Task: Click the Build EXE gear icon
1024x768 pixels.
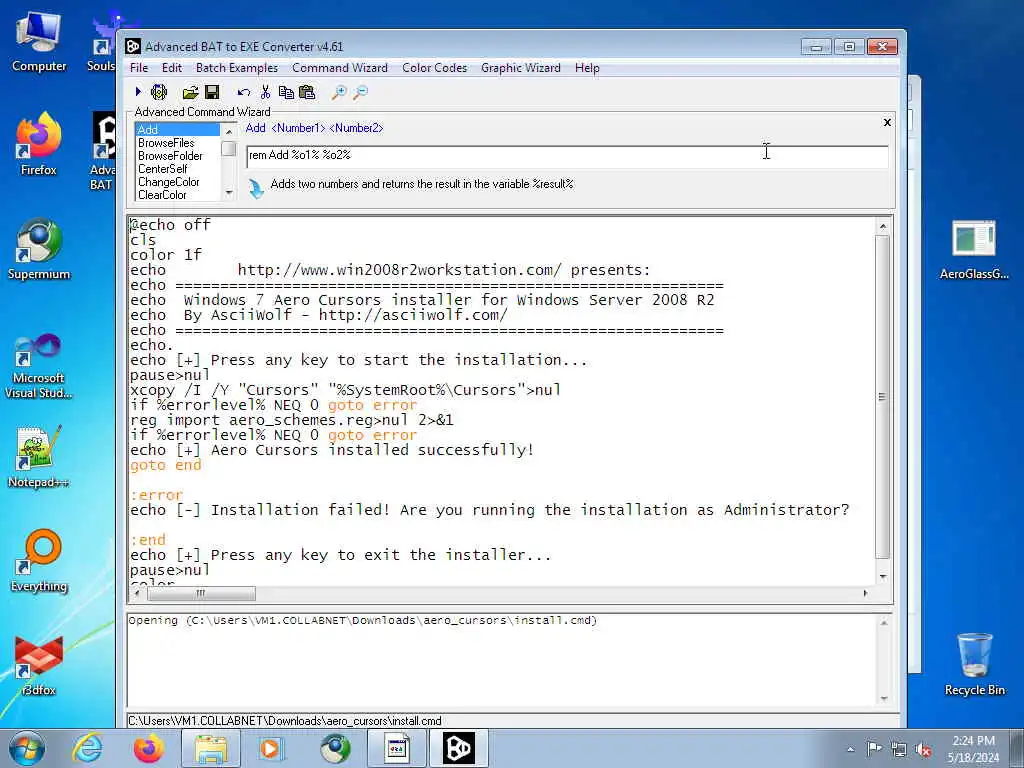Action: point(159,92)
